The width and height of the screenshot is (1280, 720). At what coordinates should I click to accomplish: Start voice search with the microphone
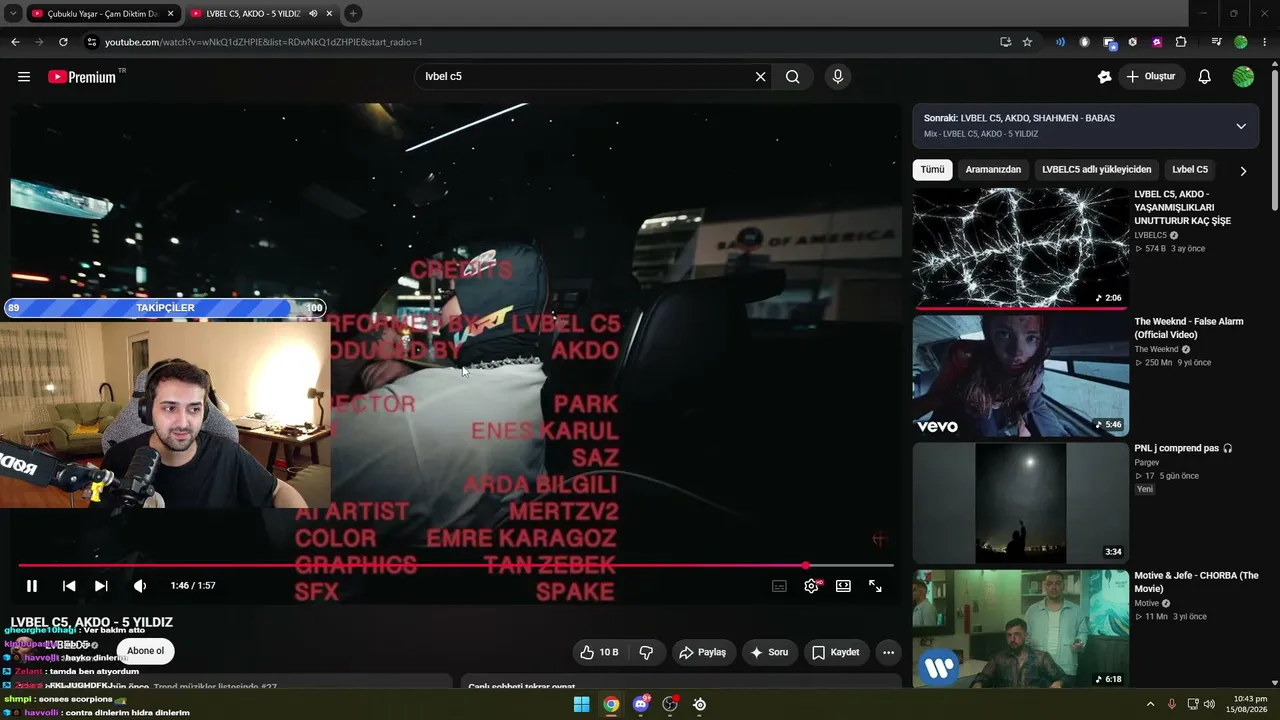[x=838, y=77]
